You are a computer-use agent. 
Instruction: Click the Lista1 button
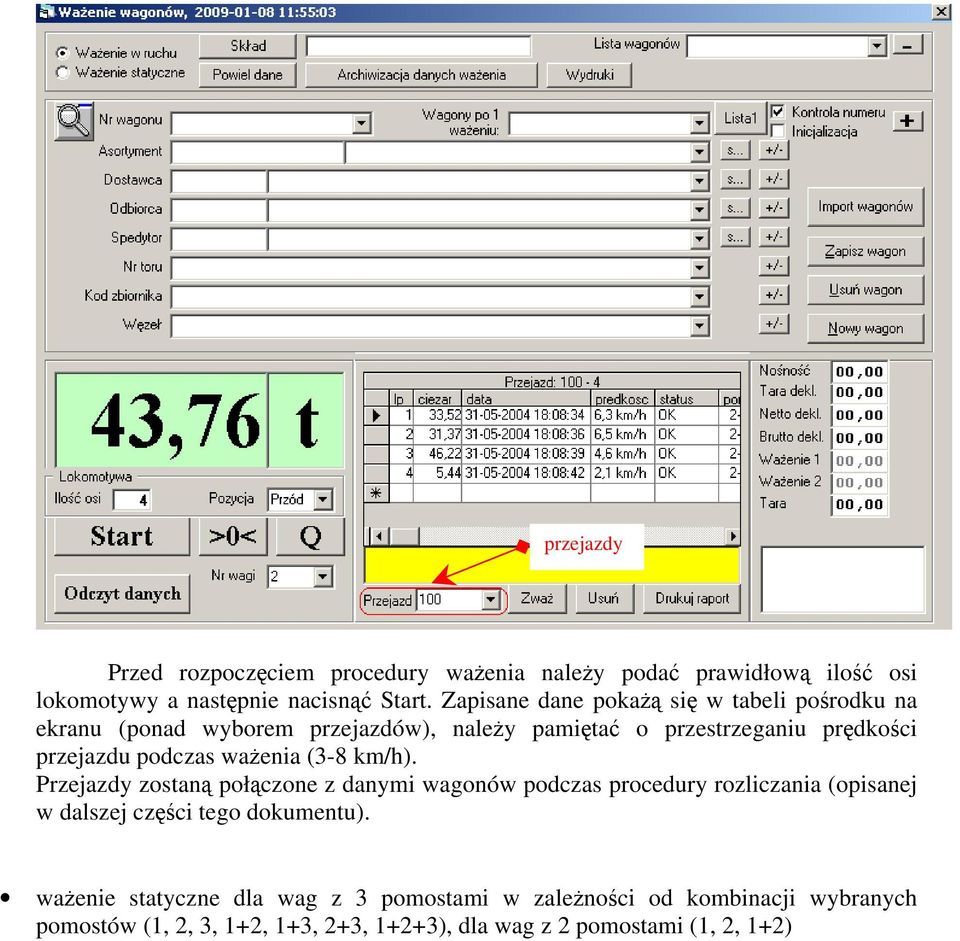click(740, 118)
